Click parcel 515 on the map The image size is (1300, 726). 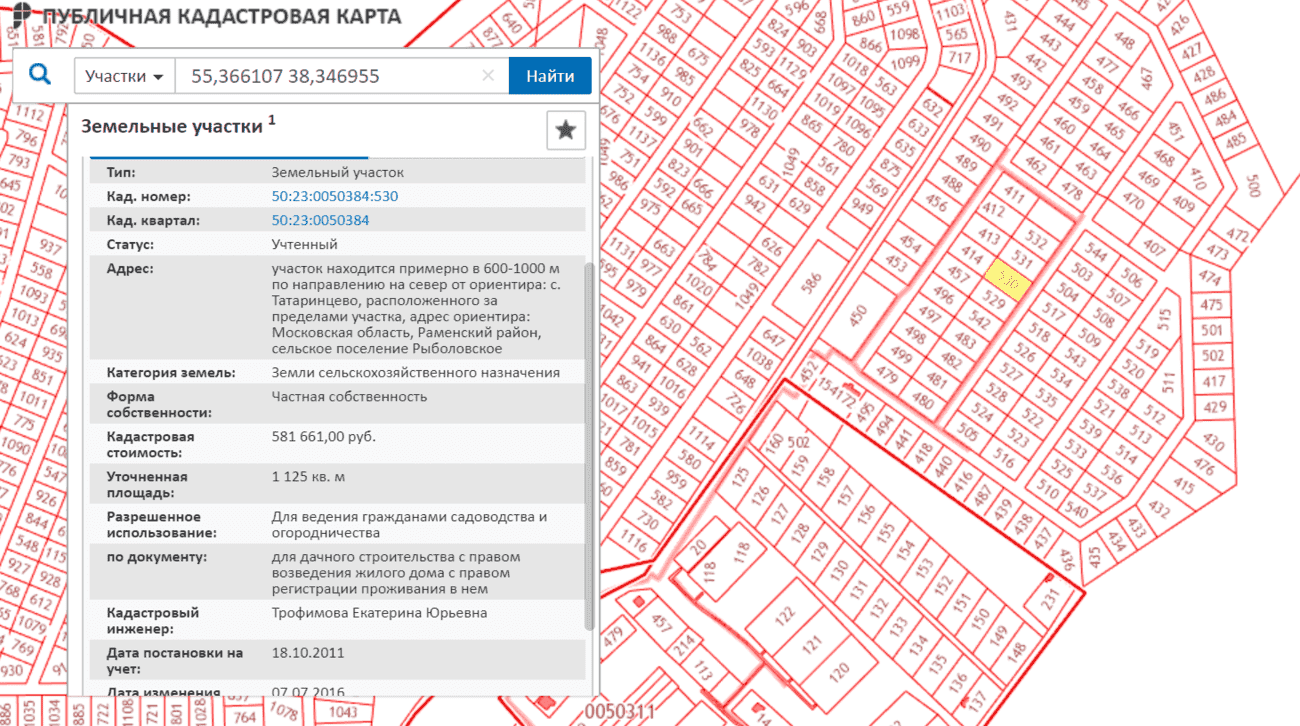coord(1164,319)
